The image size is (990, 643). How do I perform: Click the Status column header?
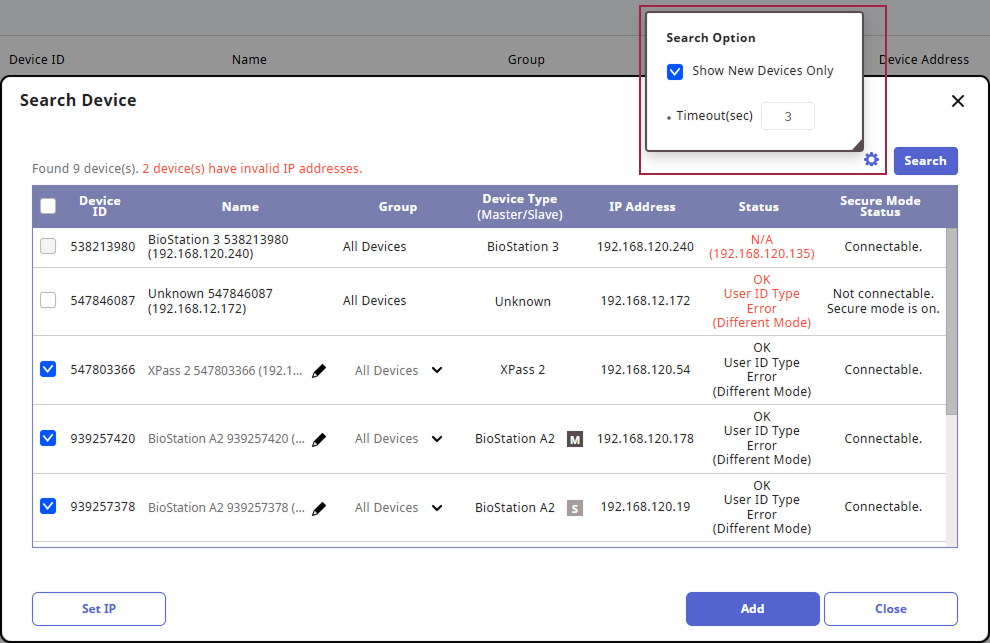(758, 207)
